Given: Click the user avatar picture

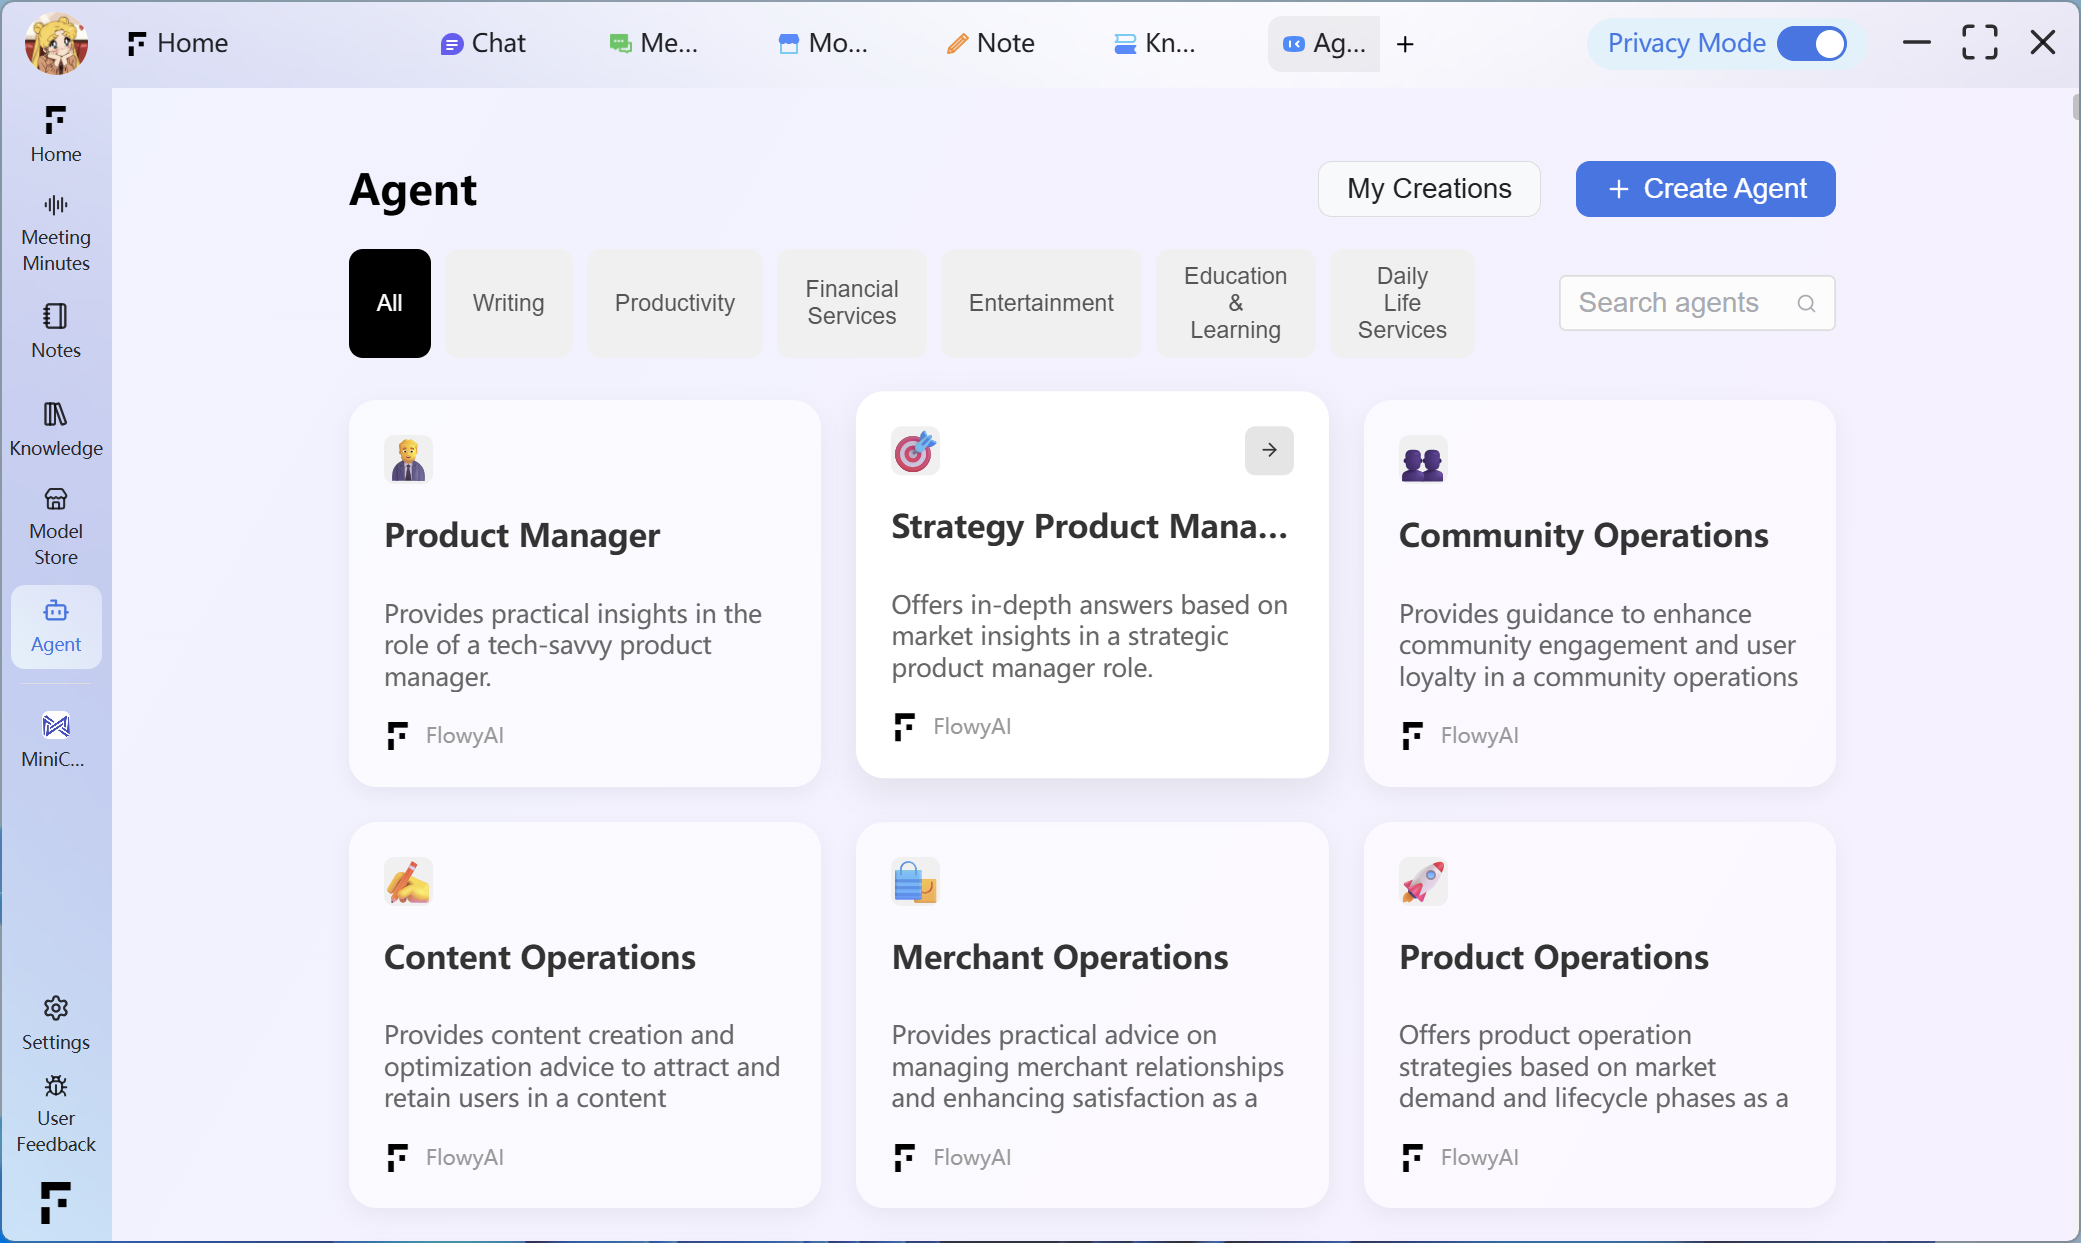Looking at the screenshot, I should [56, 44].
